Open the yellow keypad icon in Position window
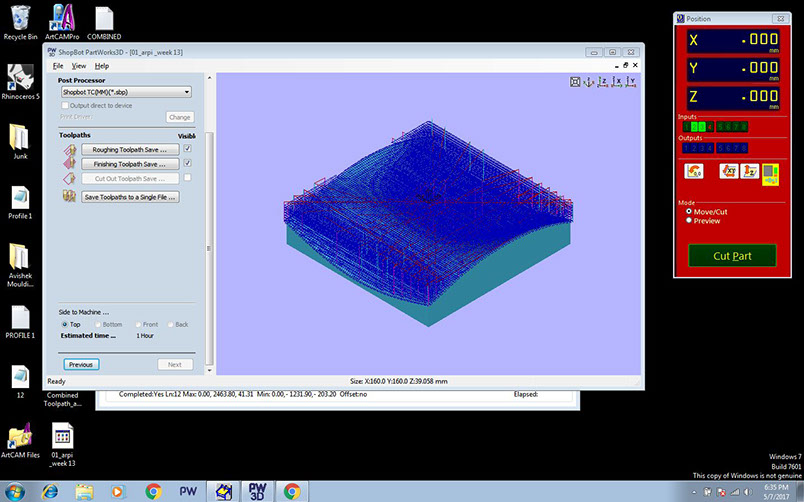The height and width of the screenshot is (502, 804). coord(770,174)
